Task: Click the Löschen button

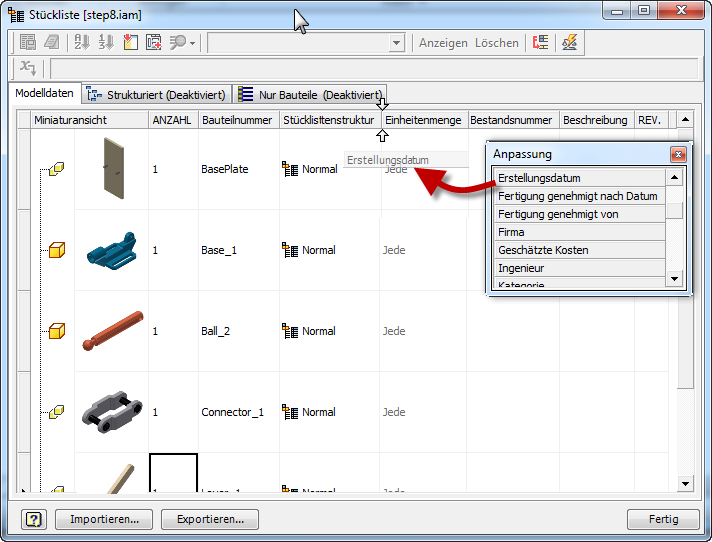Action: pos(497,43)
